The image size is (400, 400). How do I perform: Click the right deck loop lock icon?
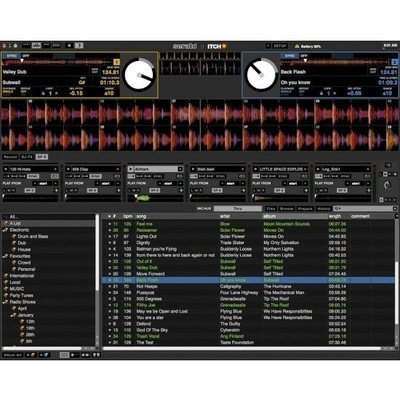pyautogui.click(x=321, y=93)
